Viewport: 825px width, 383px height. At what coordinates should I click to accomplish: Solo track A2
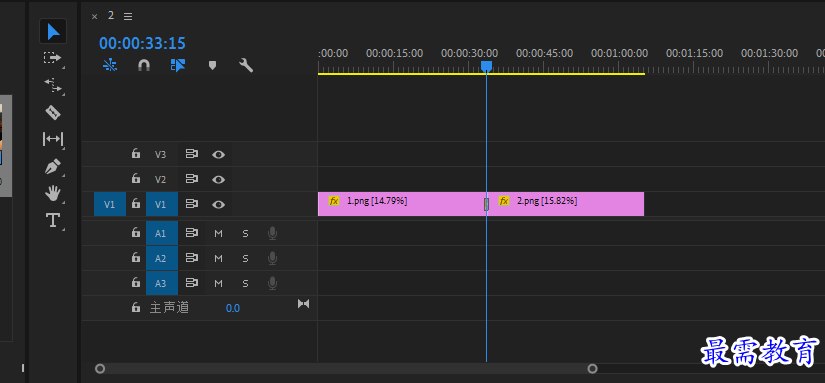[x=245, y=258]
